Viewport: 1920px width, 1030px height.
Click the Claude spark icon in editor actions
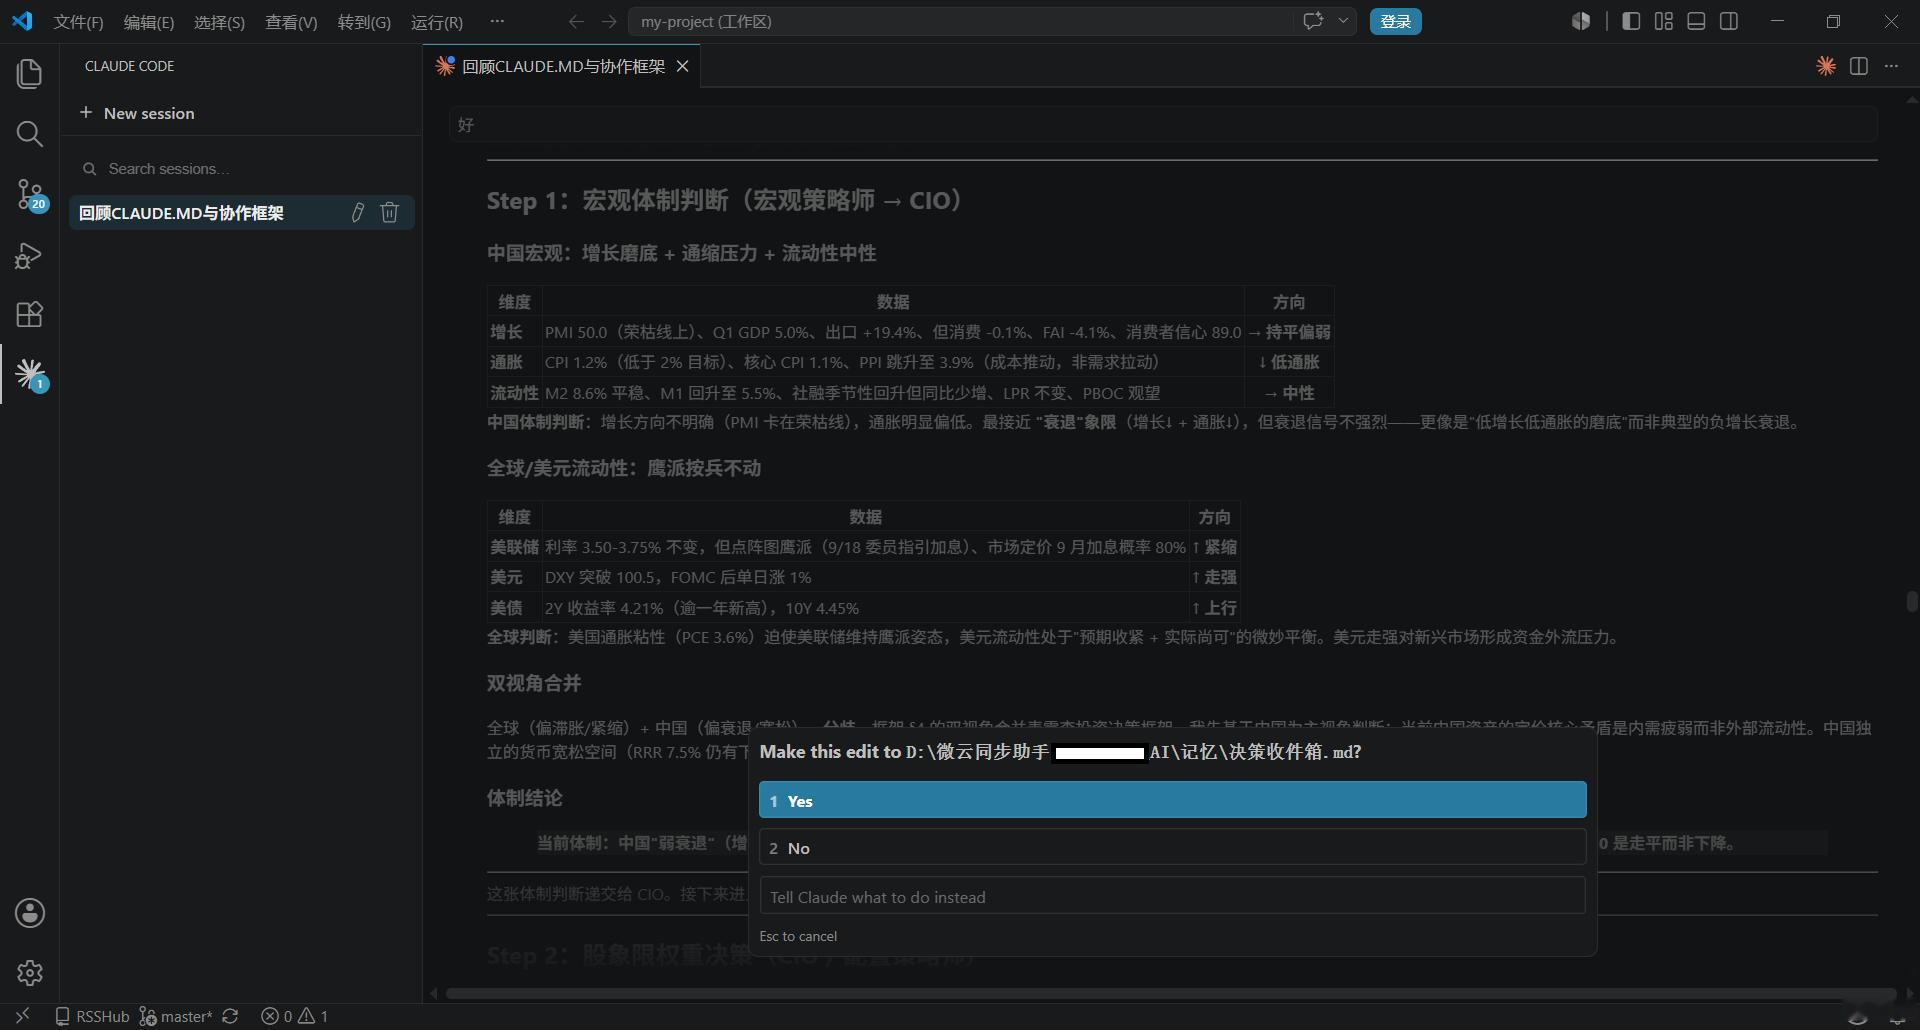pyautogui.click(x=1826, y=66)
